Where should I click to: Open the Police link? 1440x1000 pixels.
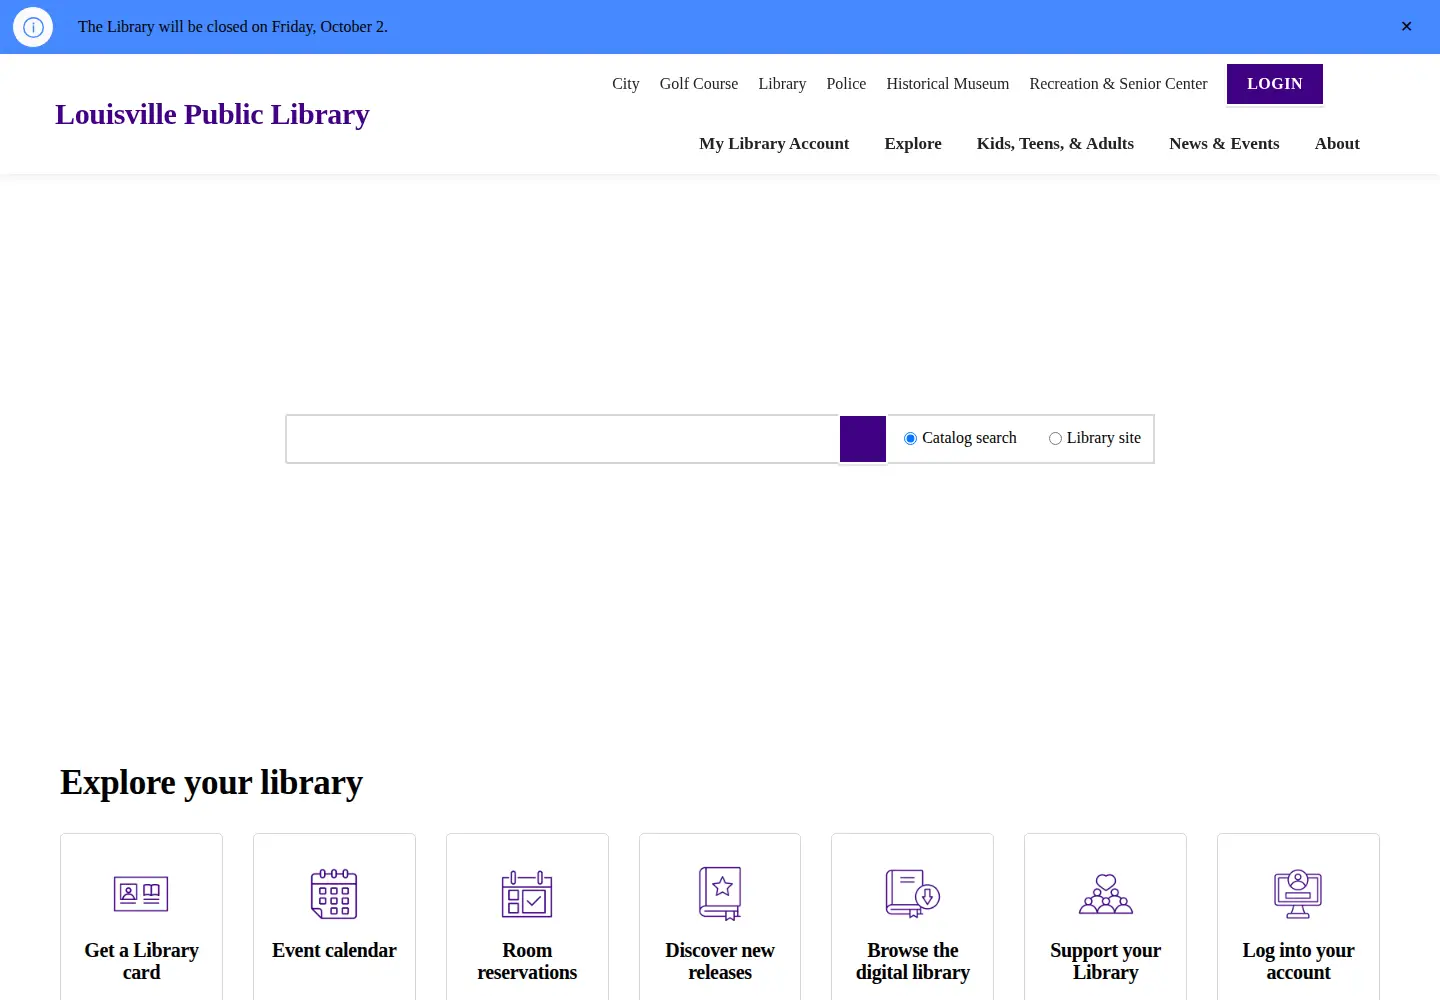point(846,84)
